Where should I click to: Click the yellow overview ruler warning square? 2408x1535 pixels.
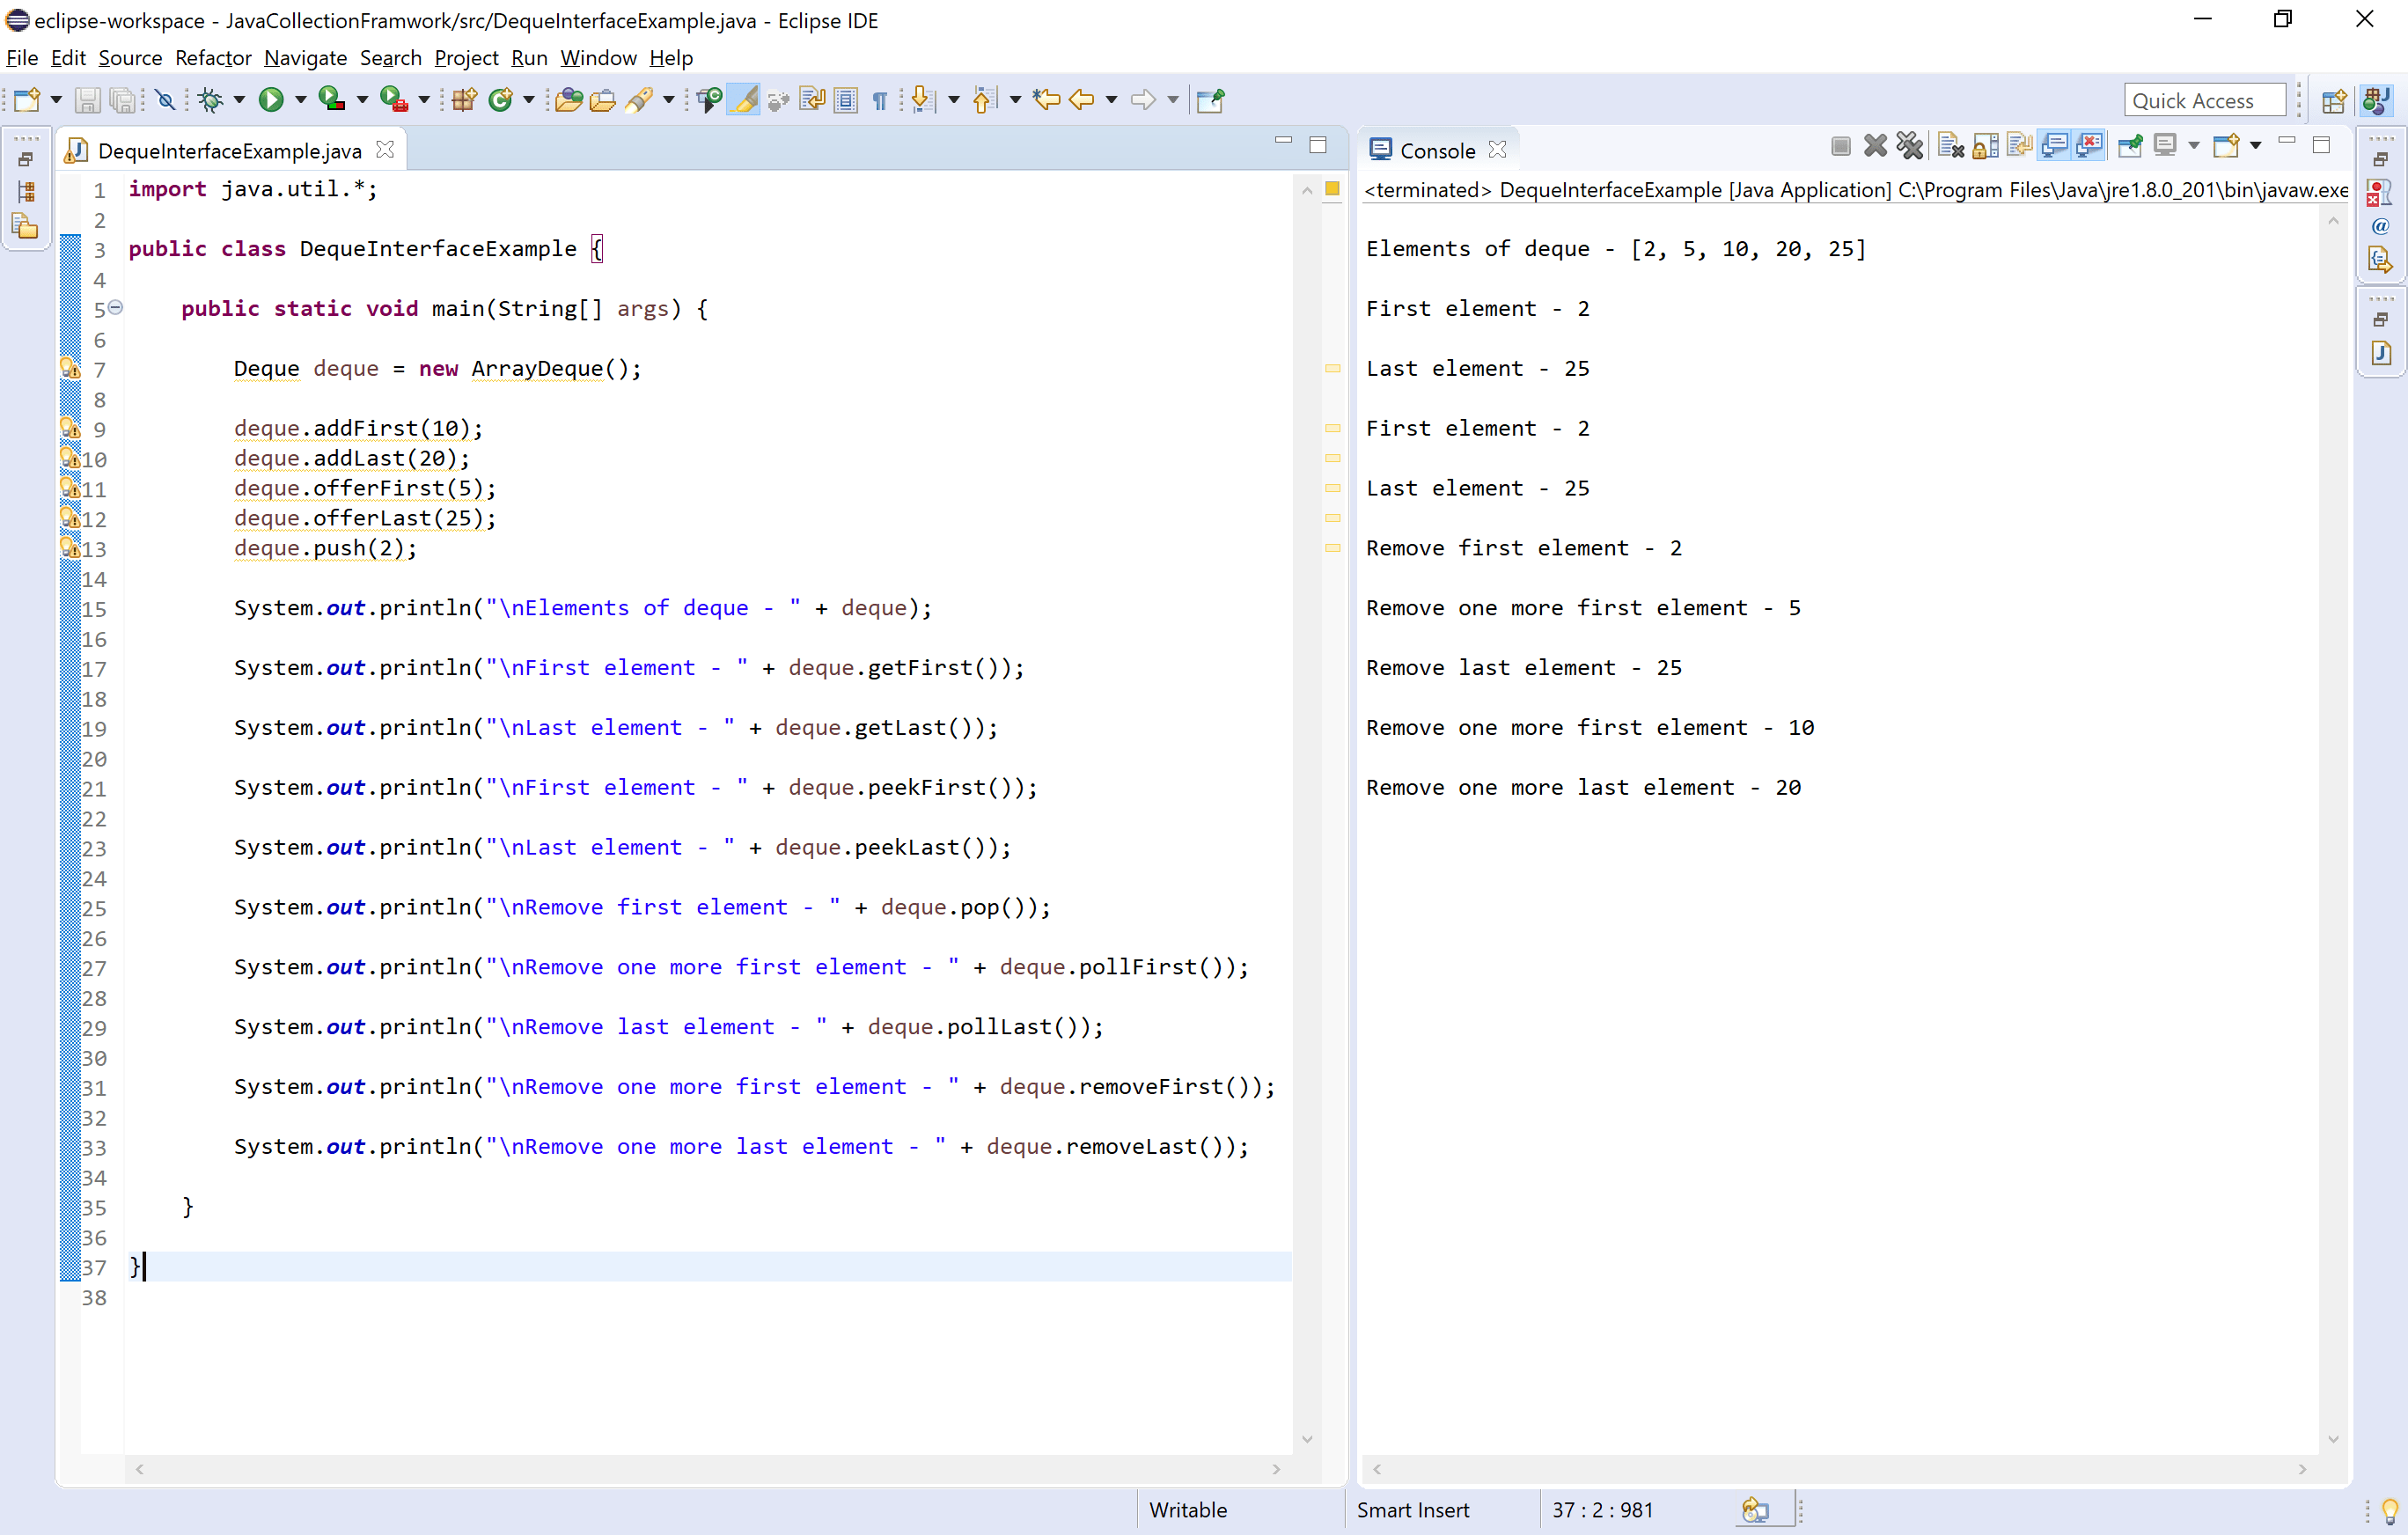[1332, 189]
